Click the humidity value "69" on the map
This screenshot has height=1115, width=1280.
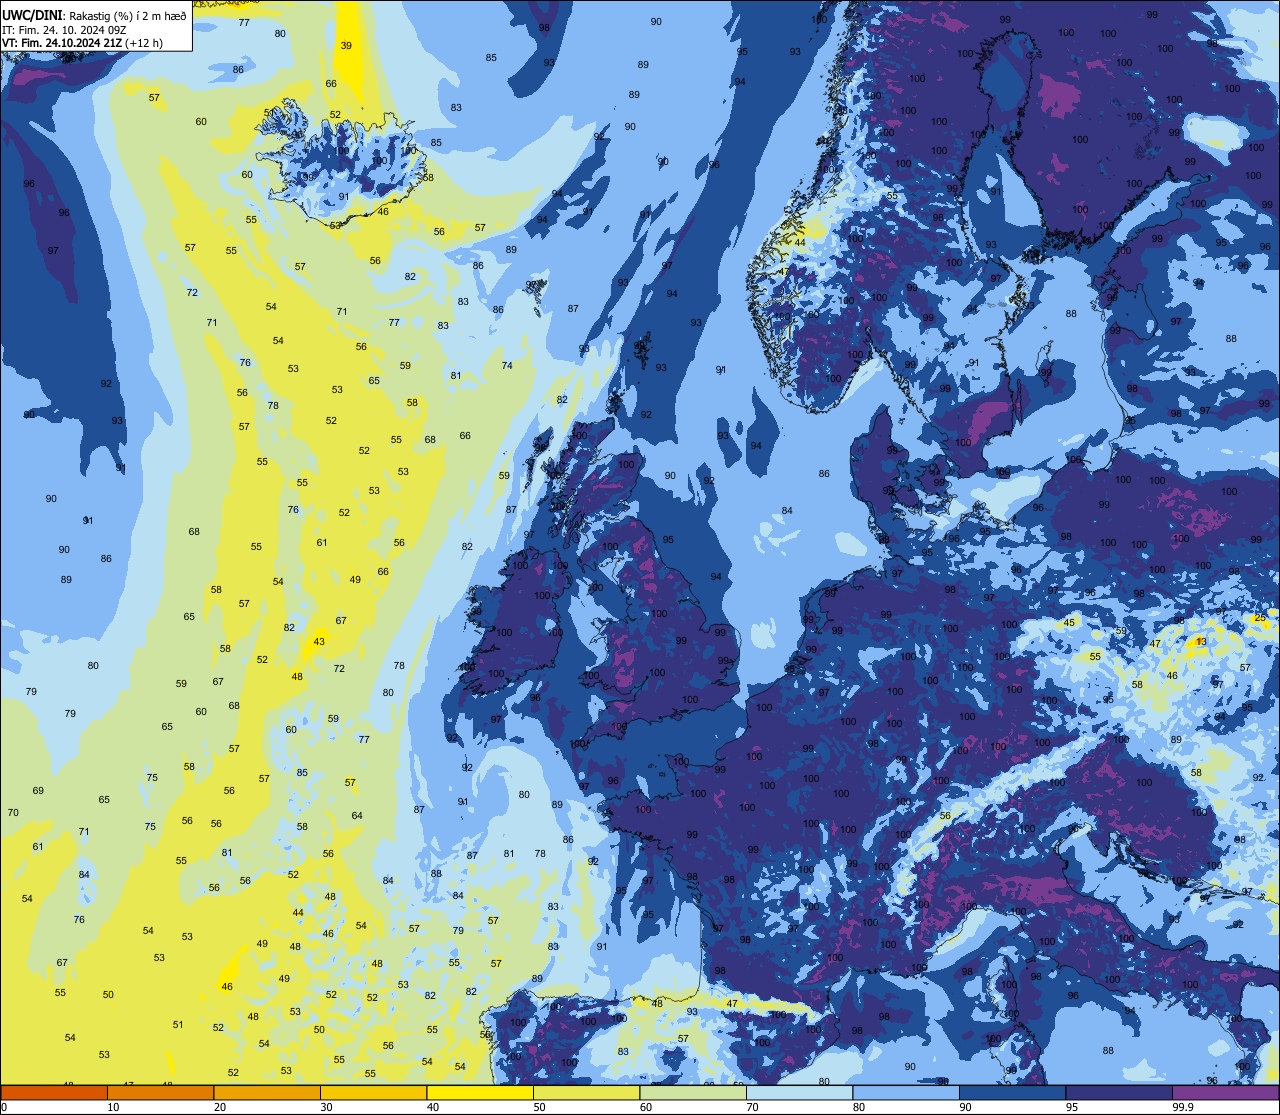click(38, 791)
